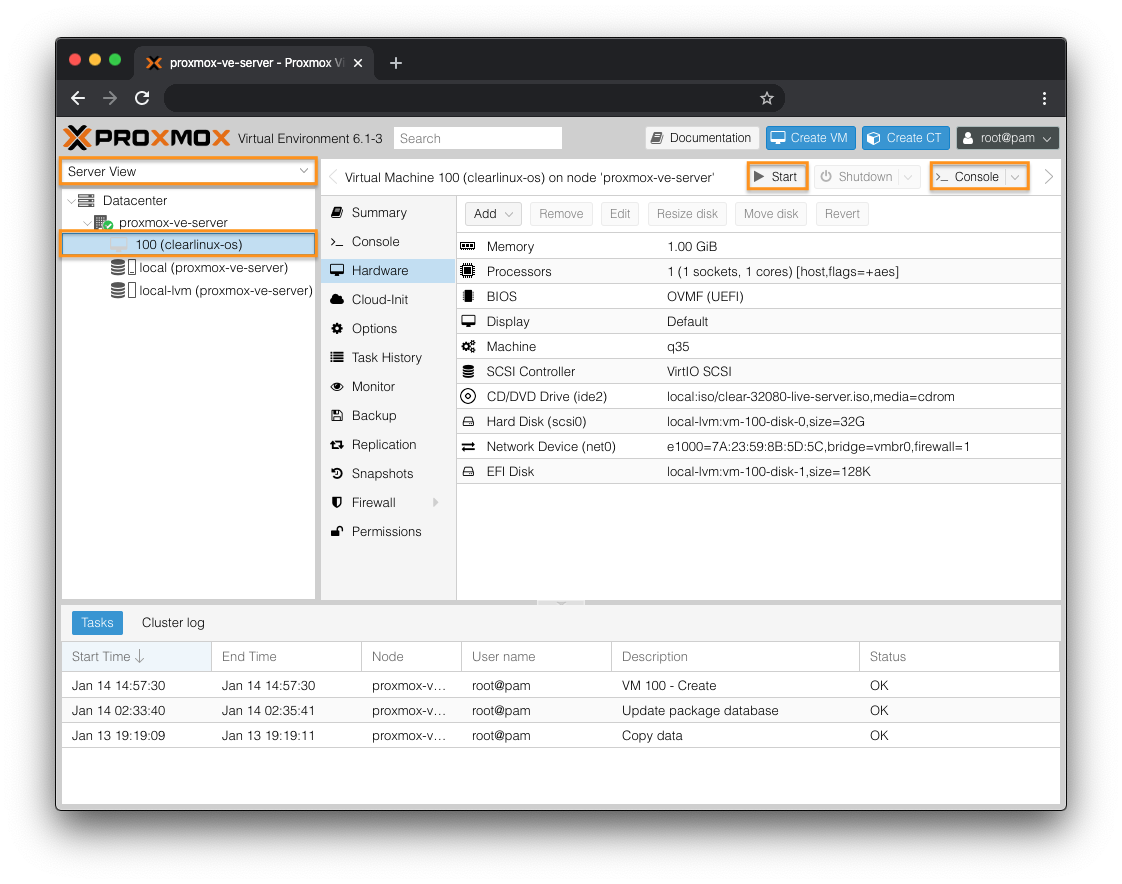Open a new browser tab

pyautogui.click(x=396, y=63)
